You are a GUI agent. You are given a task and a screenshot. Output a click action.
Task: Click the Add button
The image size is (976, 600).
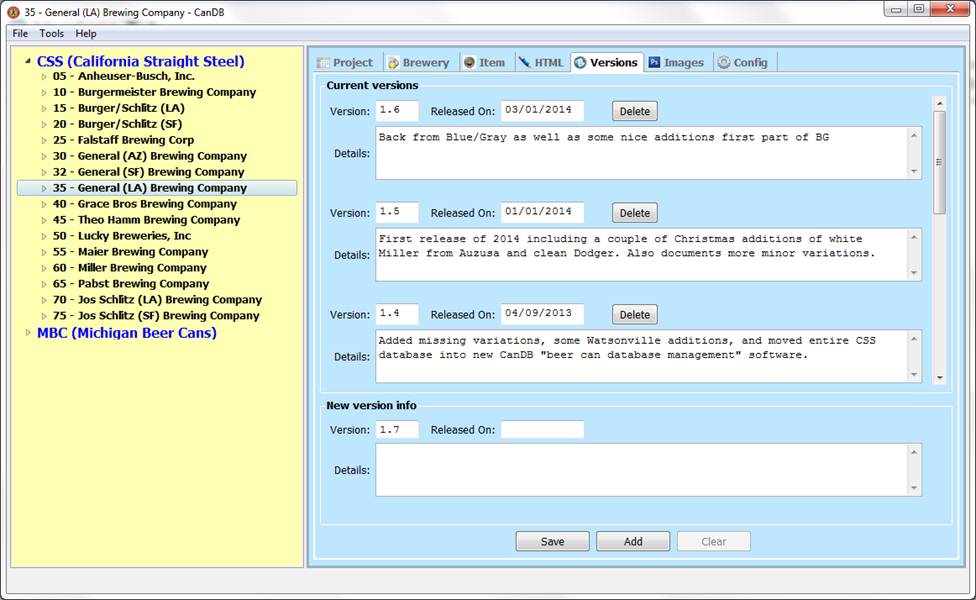click(x=633, y=541)
